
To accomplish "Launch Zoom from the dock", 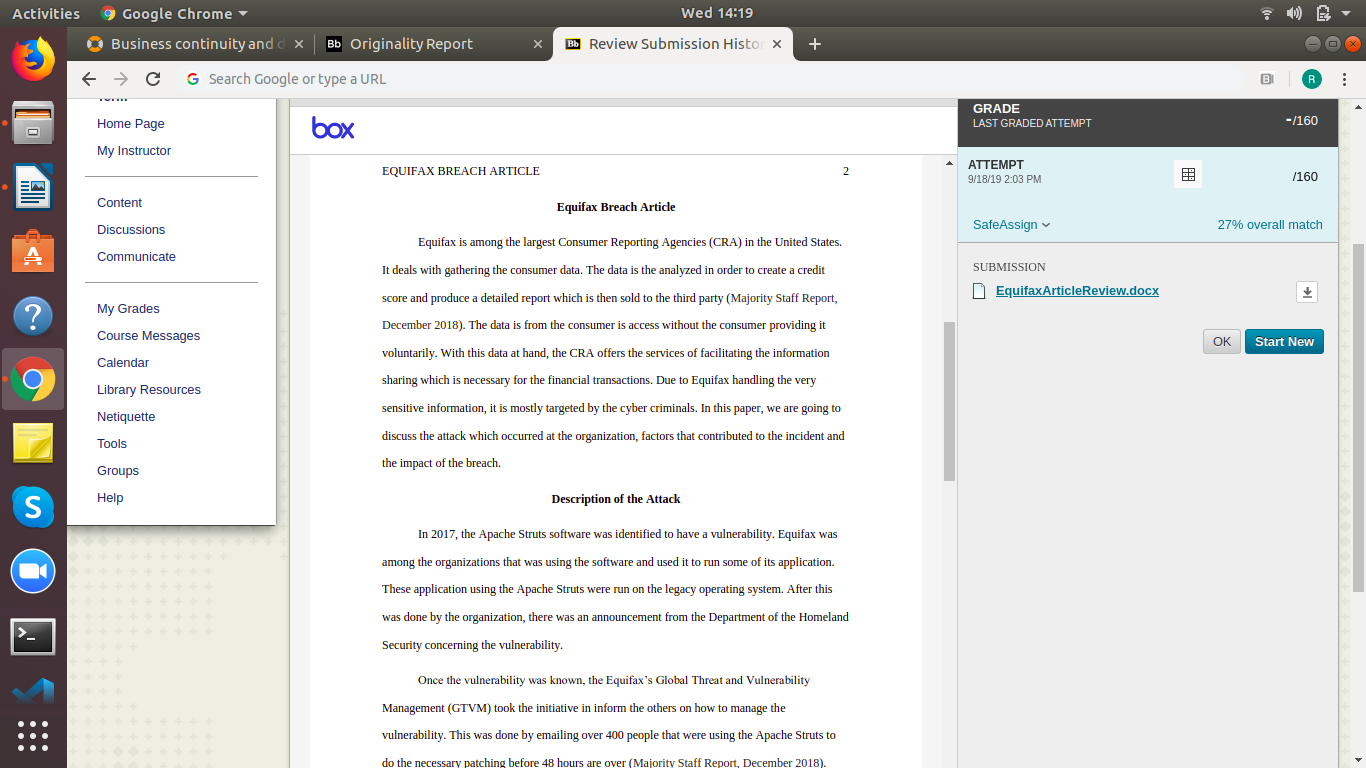I will (33, 572).
